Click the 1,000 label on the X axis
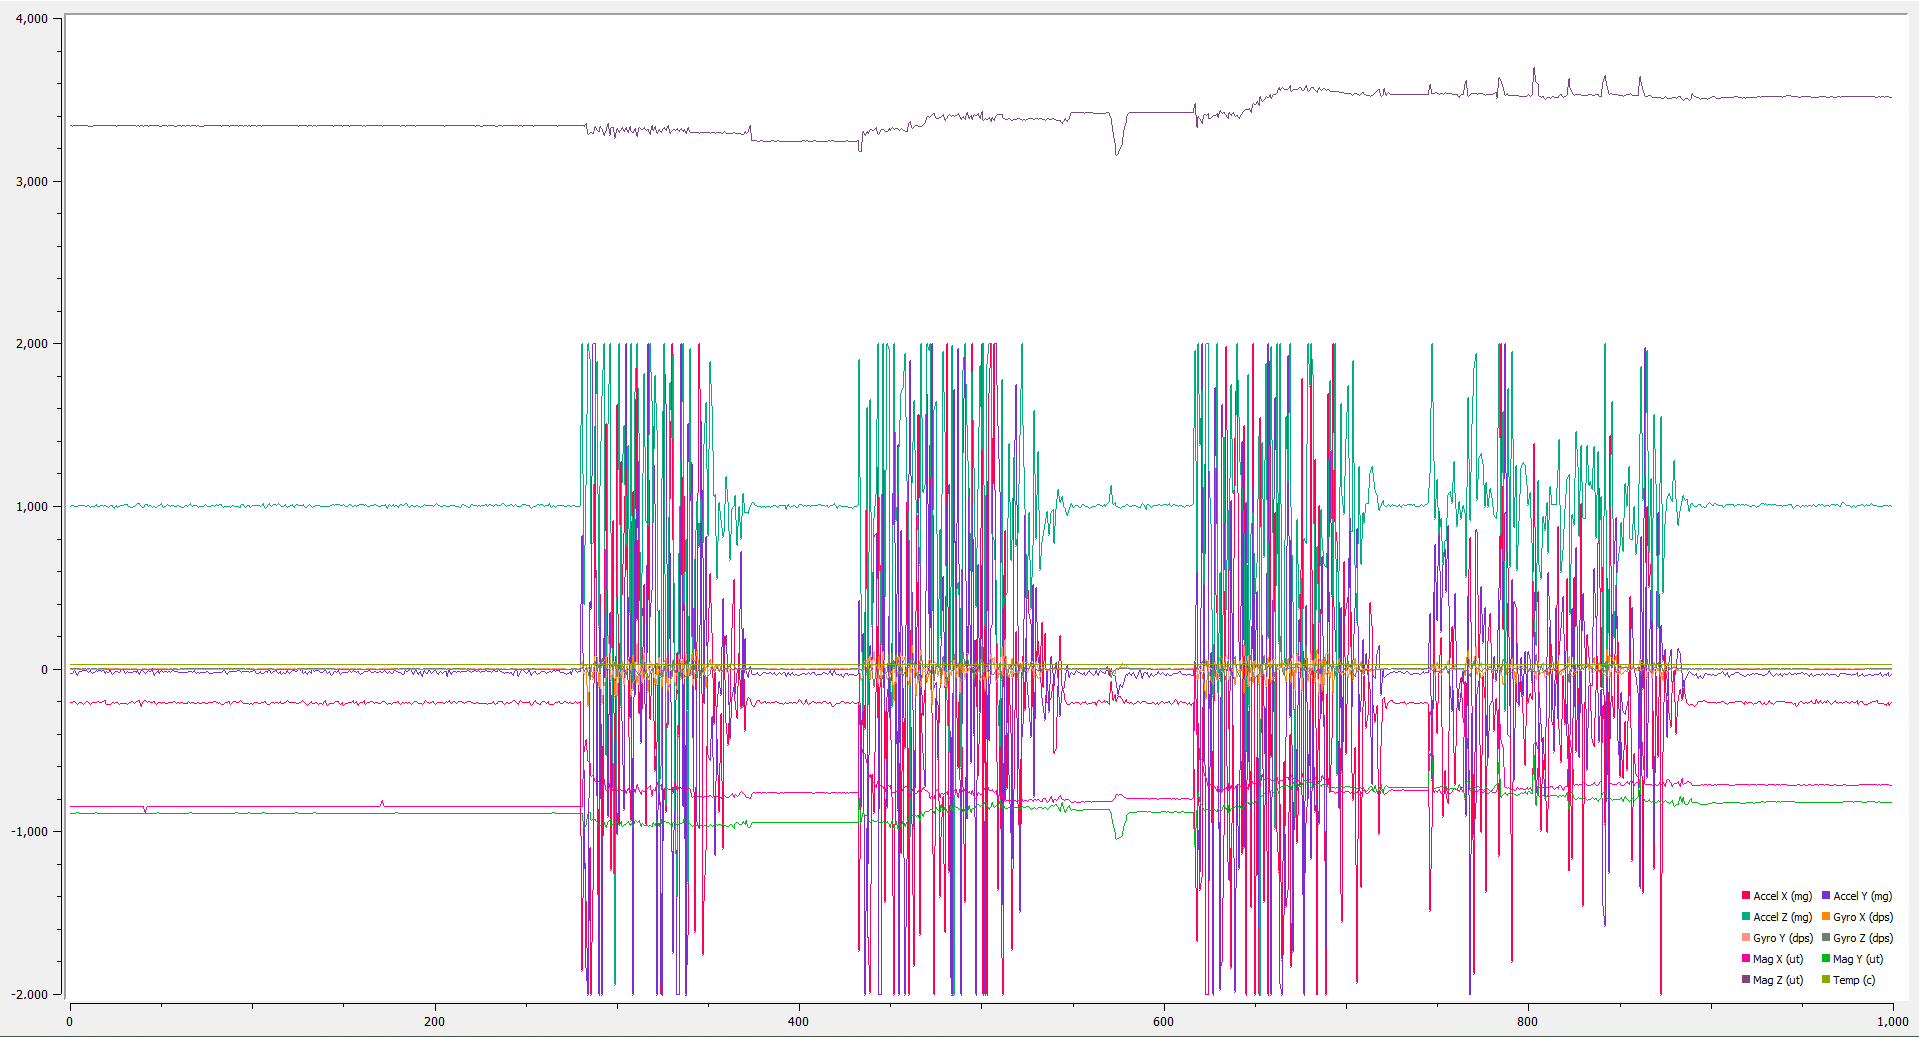 (1892, 1021)
